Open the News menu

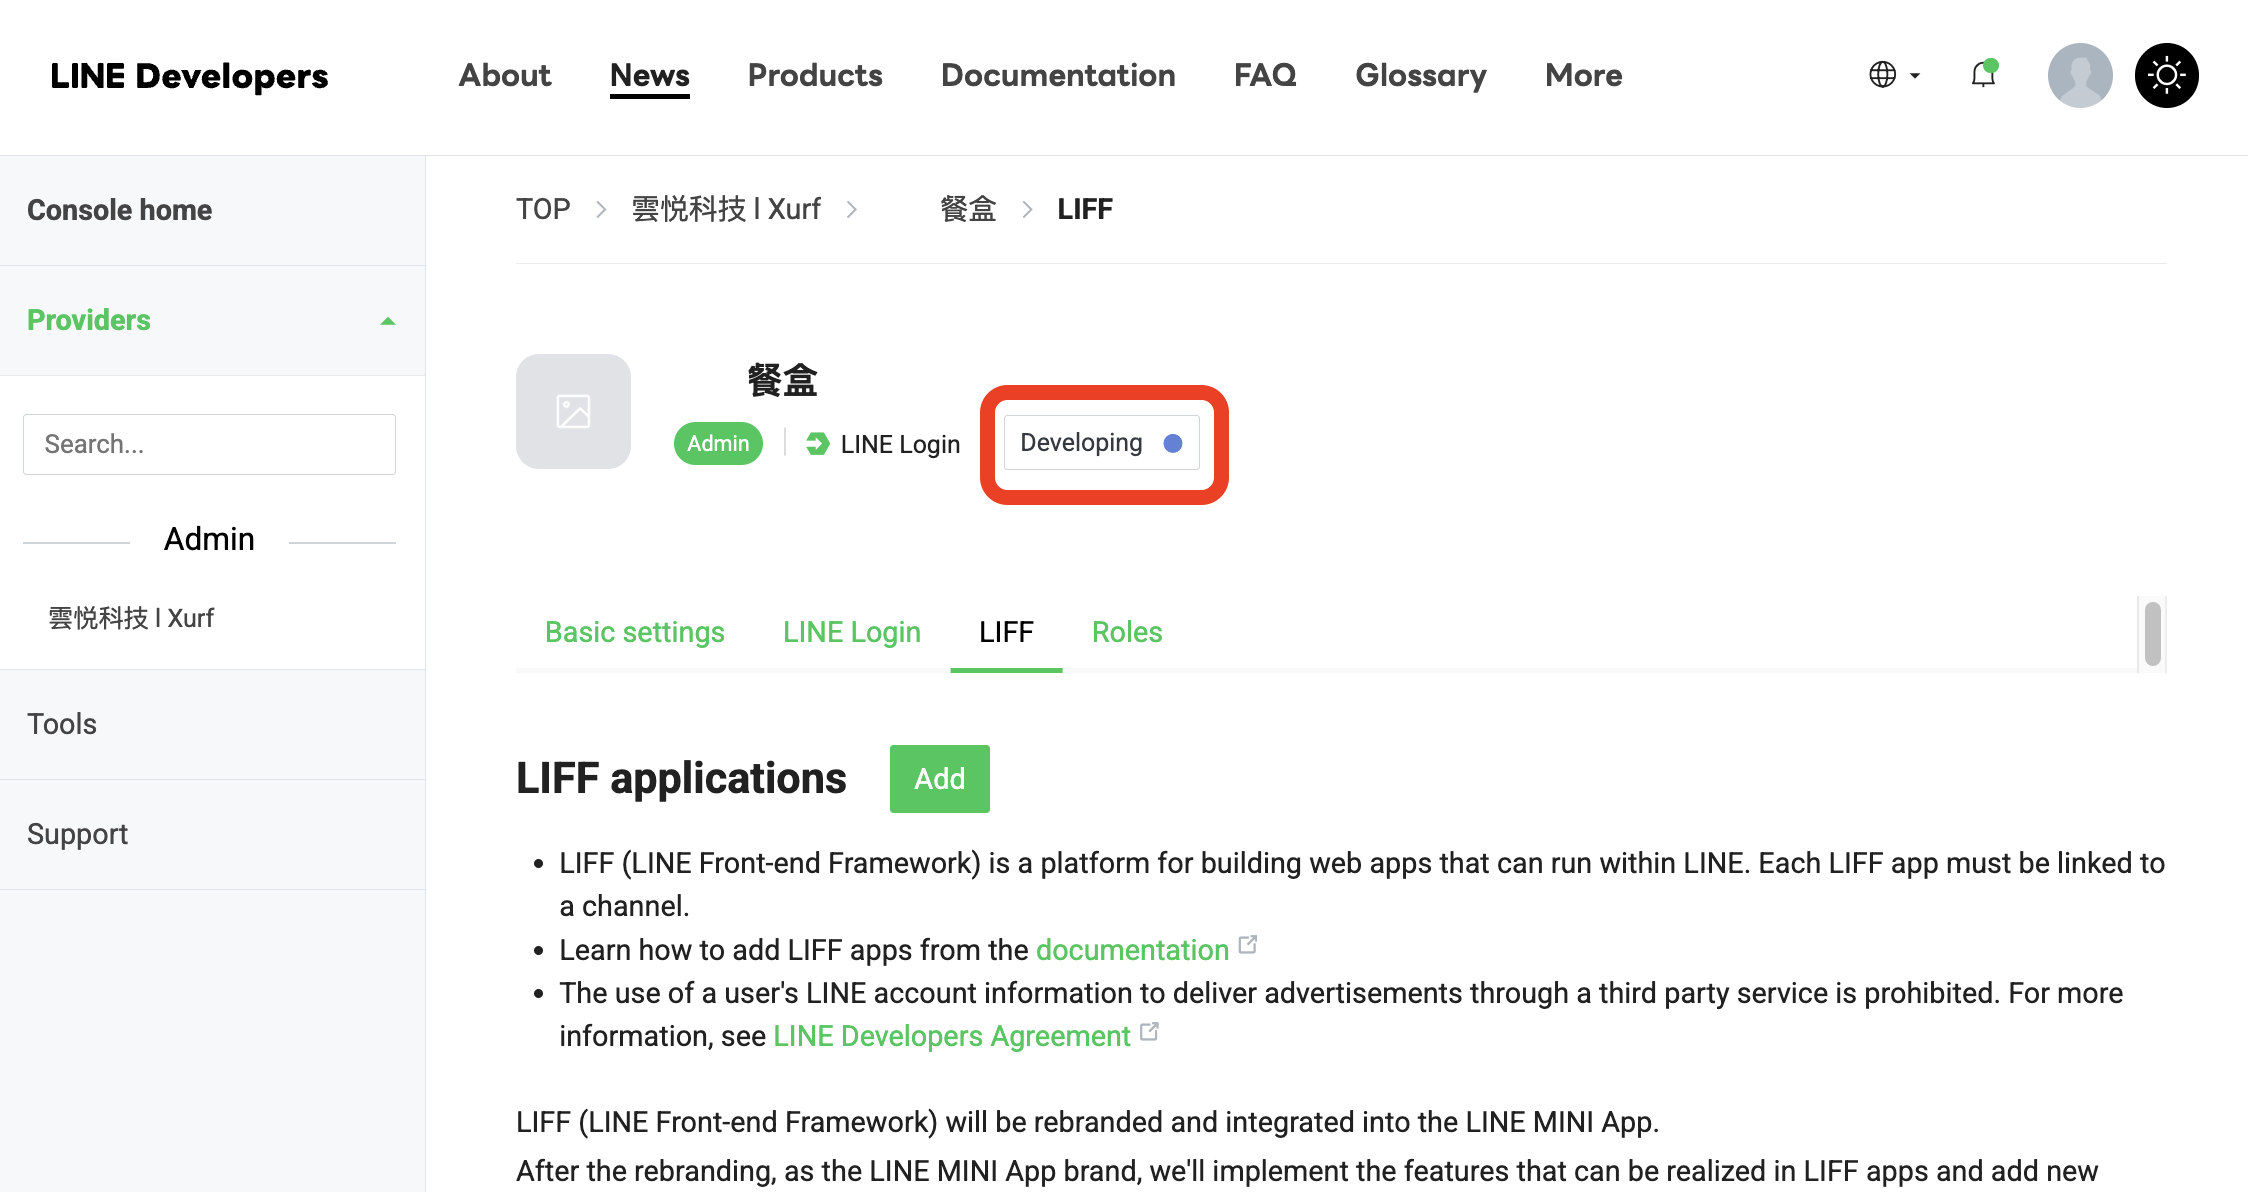click(650, 75)
